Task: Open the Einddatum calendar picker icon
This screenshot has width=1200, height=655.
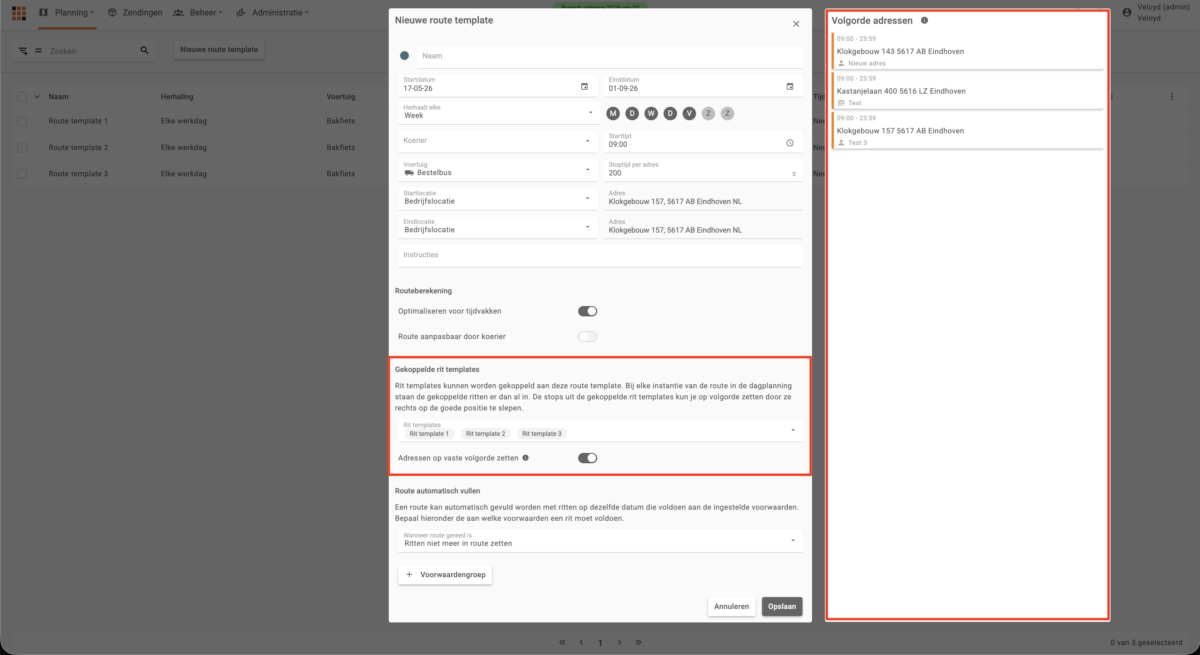Action: tap(790, 86)
